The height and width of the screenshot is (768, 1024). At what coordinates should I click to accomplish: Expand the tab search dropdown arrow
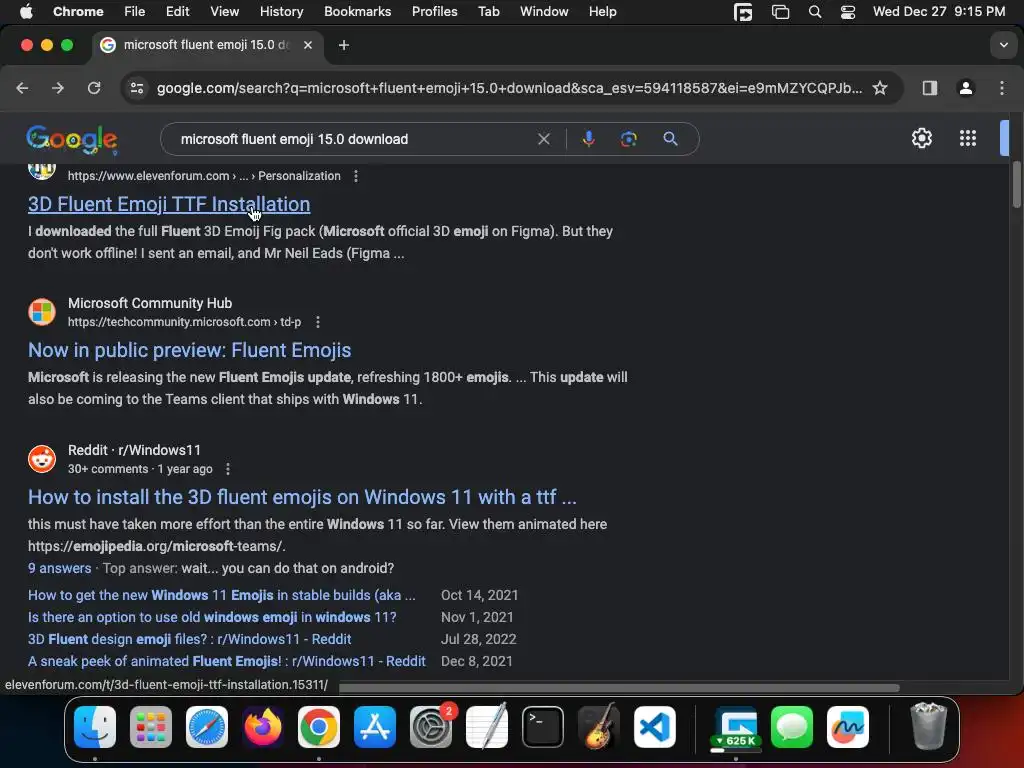click(1003, 45)
